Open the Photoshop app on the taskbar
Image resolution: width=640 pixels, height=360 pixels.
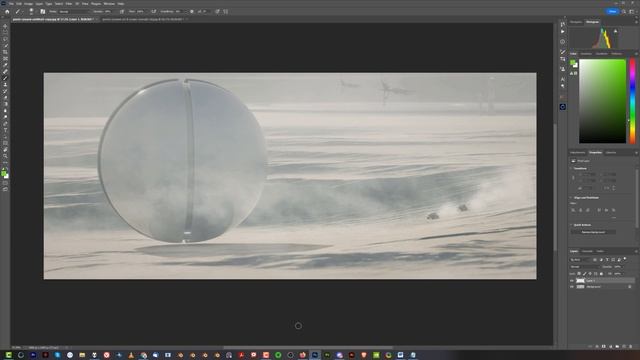click(x=315, y=355)
